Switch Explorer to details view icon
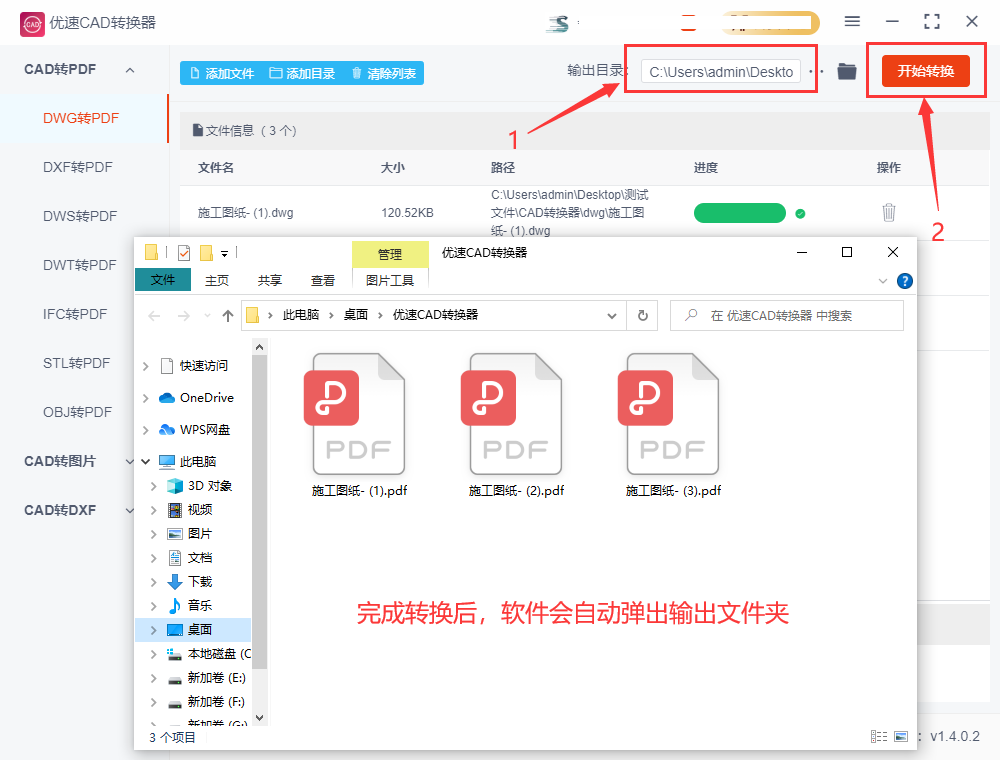1000x760 pixels. point(879,736)
